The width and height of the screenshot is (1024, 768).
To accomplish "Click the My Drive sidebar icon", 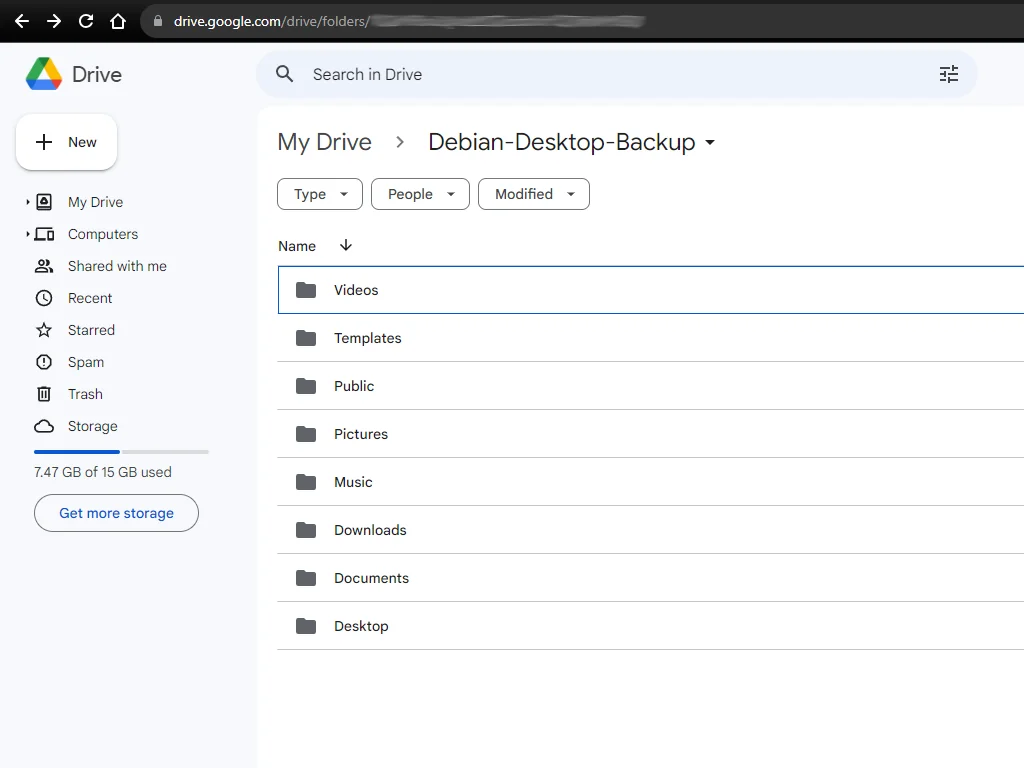I will pyautogui.click(x=44, y=202).
